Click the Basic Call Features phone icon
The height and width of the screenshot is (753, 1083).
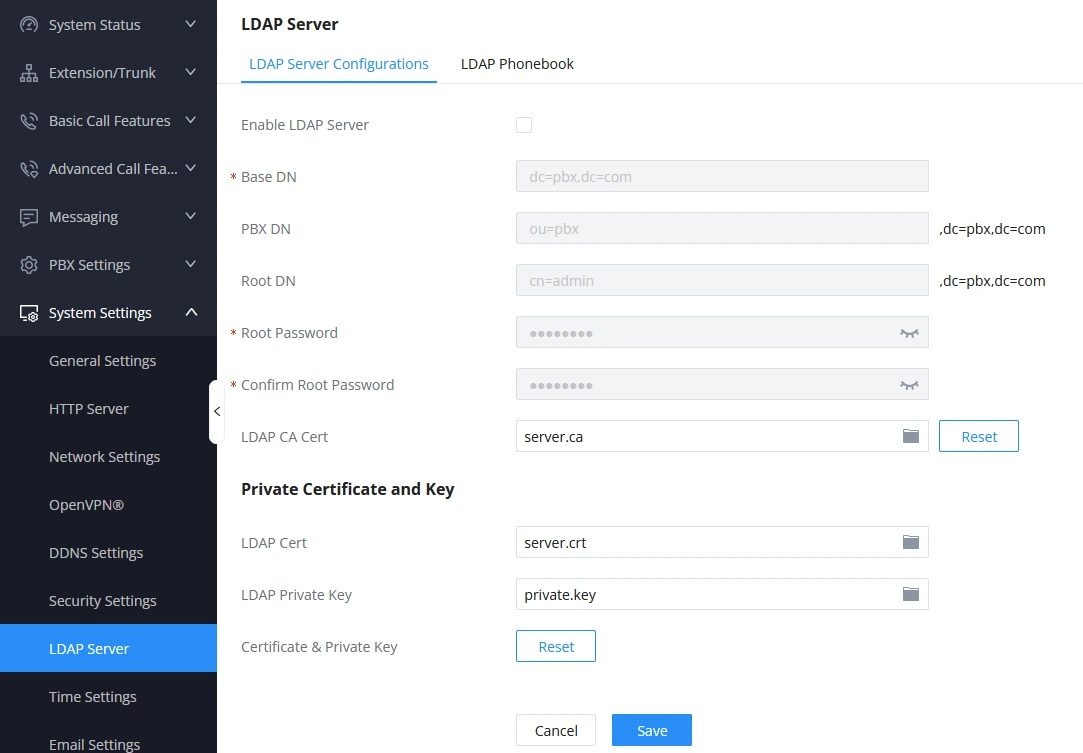(x=29, y=121)
